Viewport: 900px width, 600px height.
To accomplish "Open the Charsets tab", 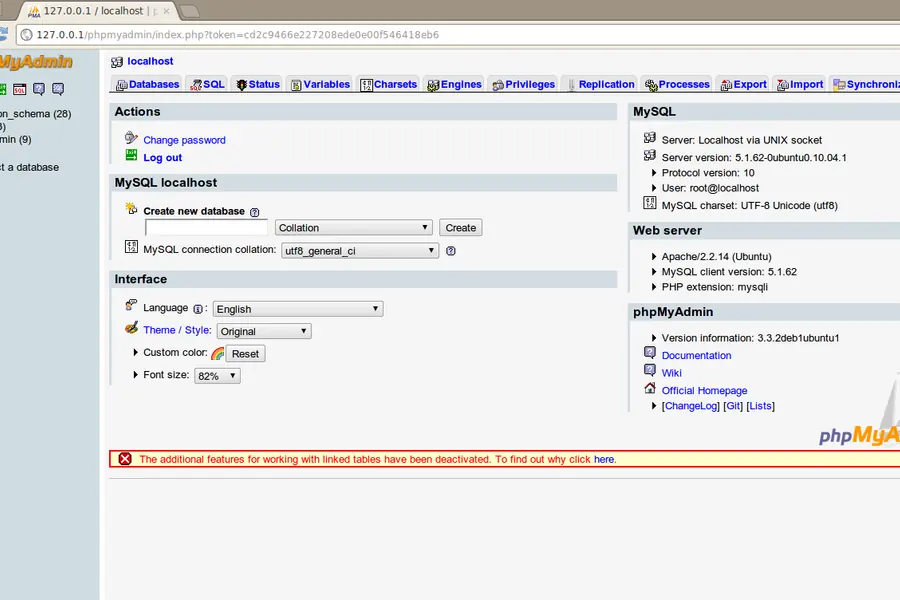I will click(x=388, y=84).
